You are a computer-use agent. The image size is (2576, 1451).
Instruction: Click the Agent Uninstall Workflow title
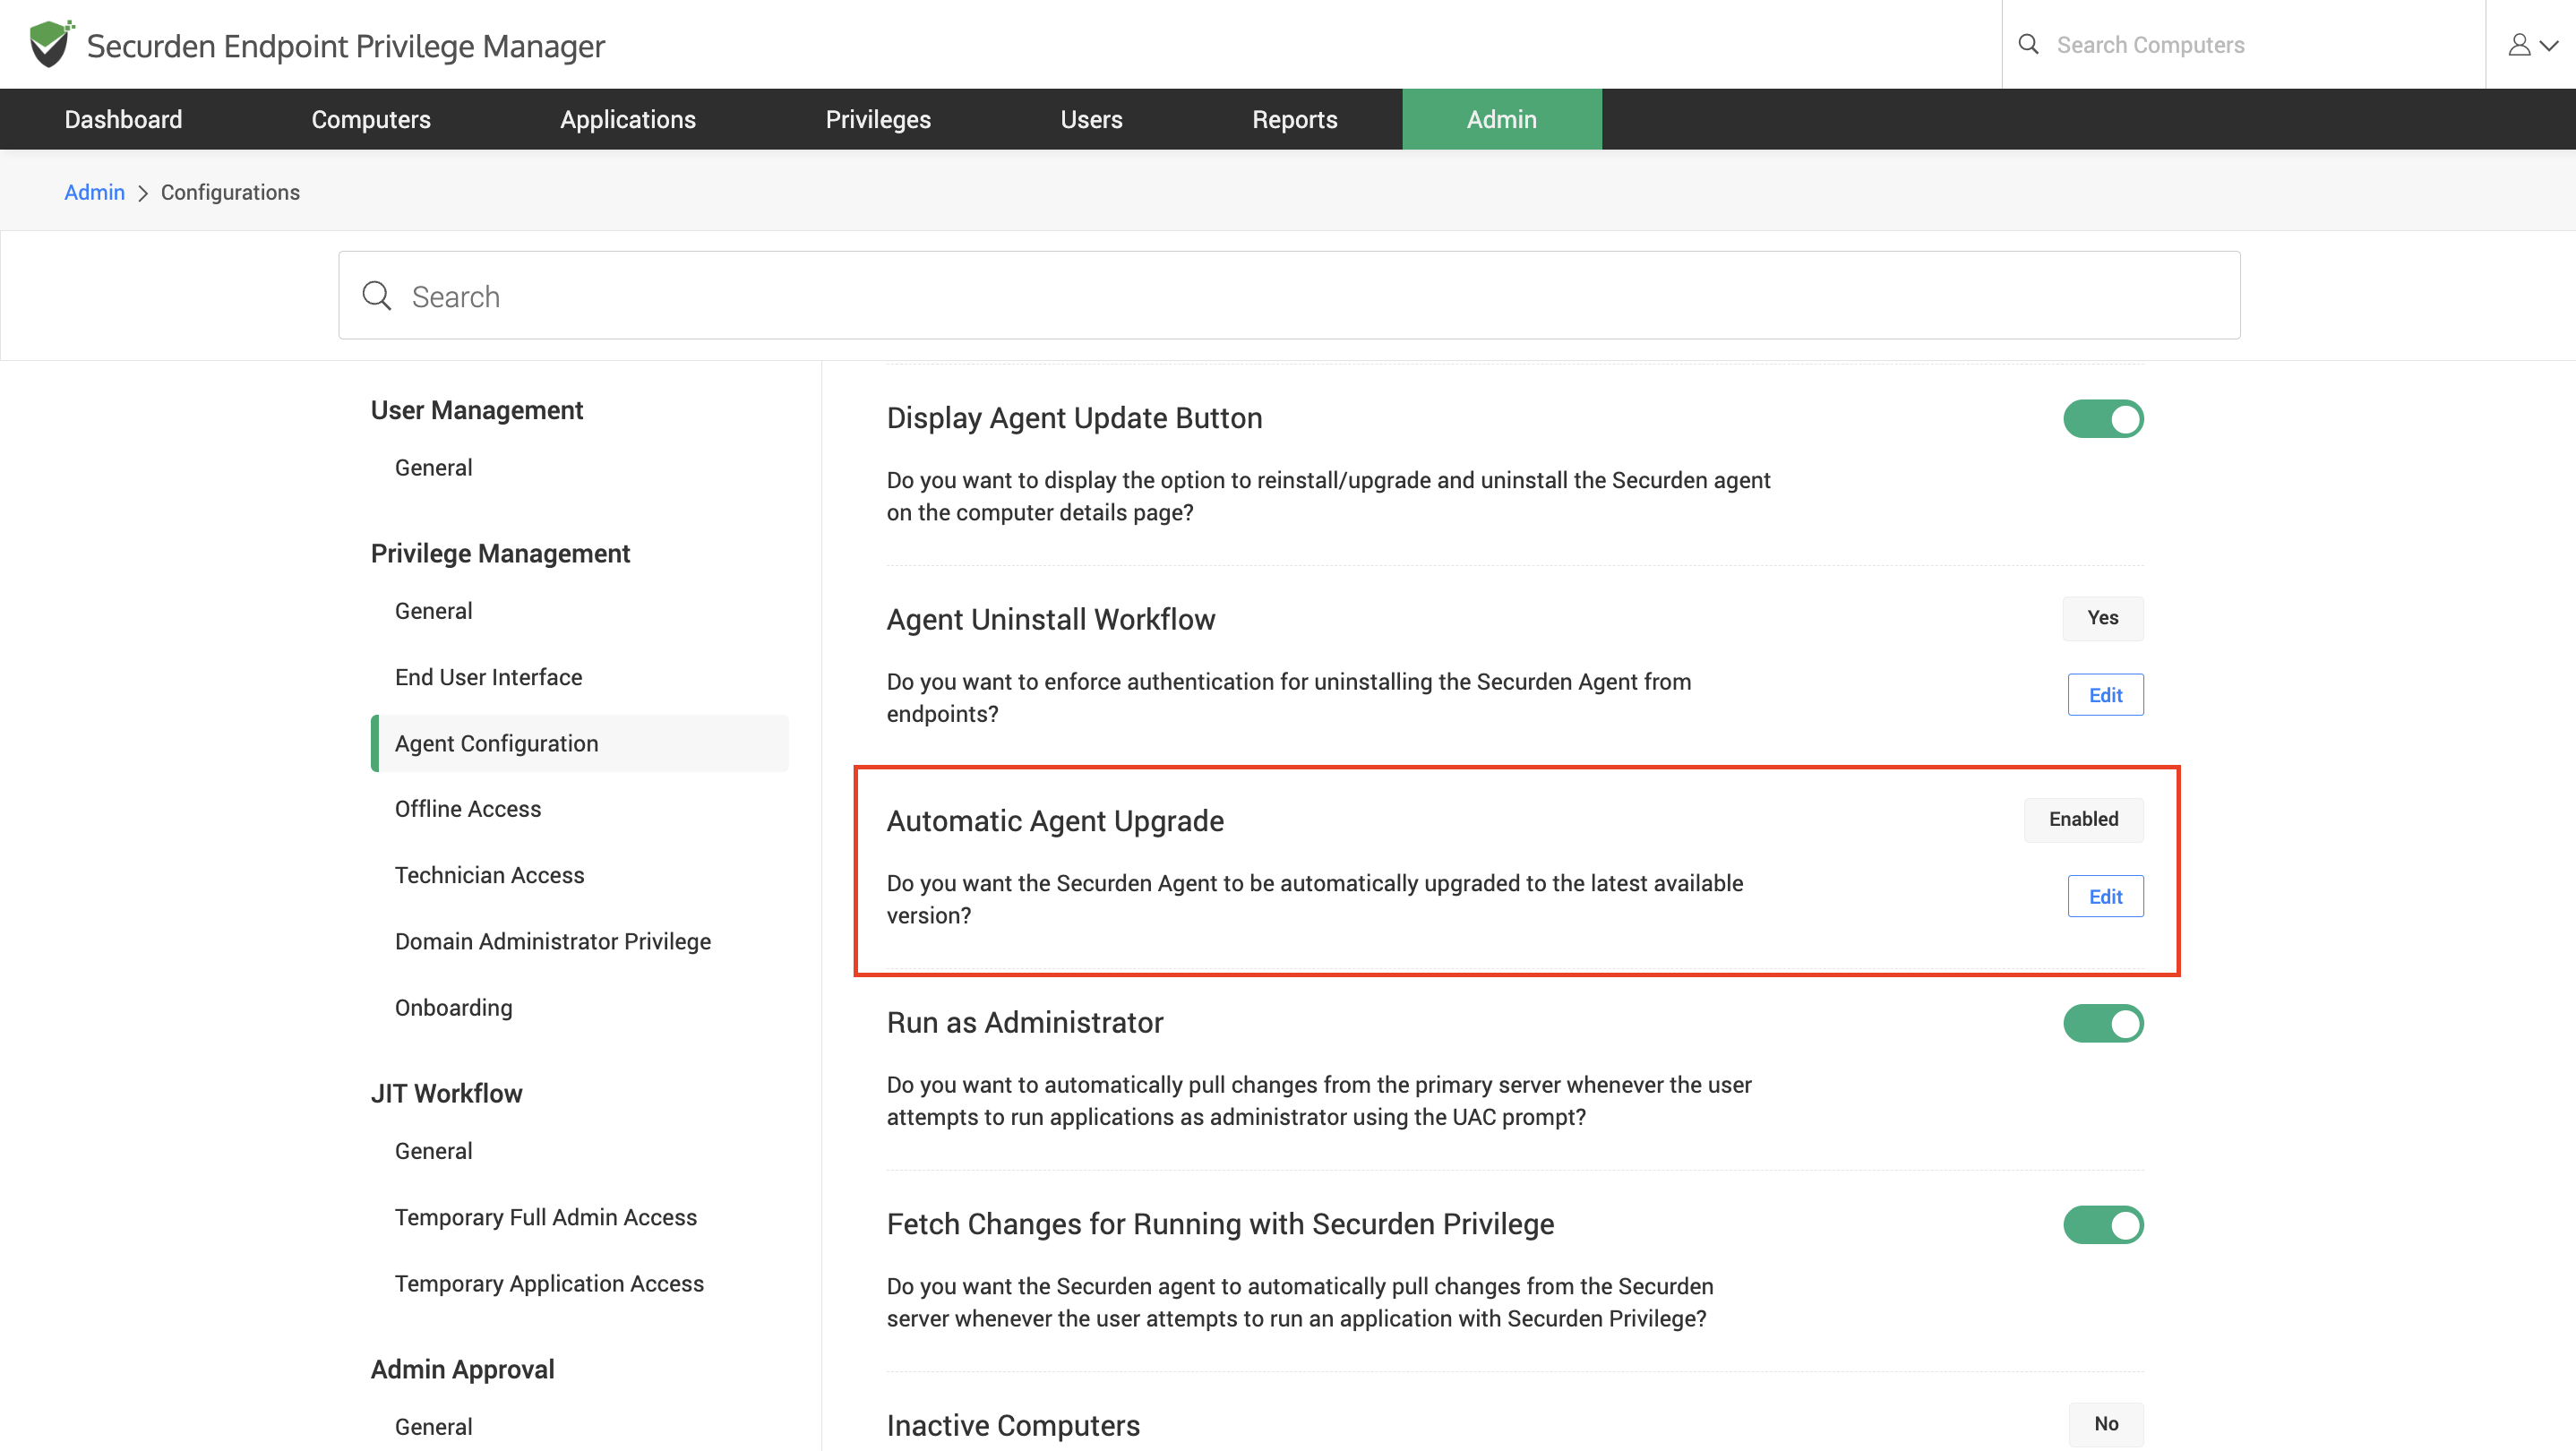point(1050,619)
